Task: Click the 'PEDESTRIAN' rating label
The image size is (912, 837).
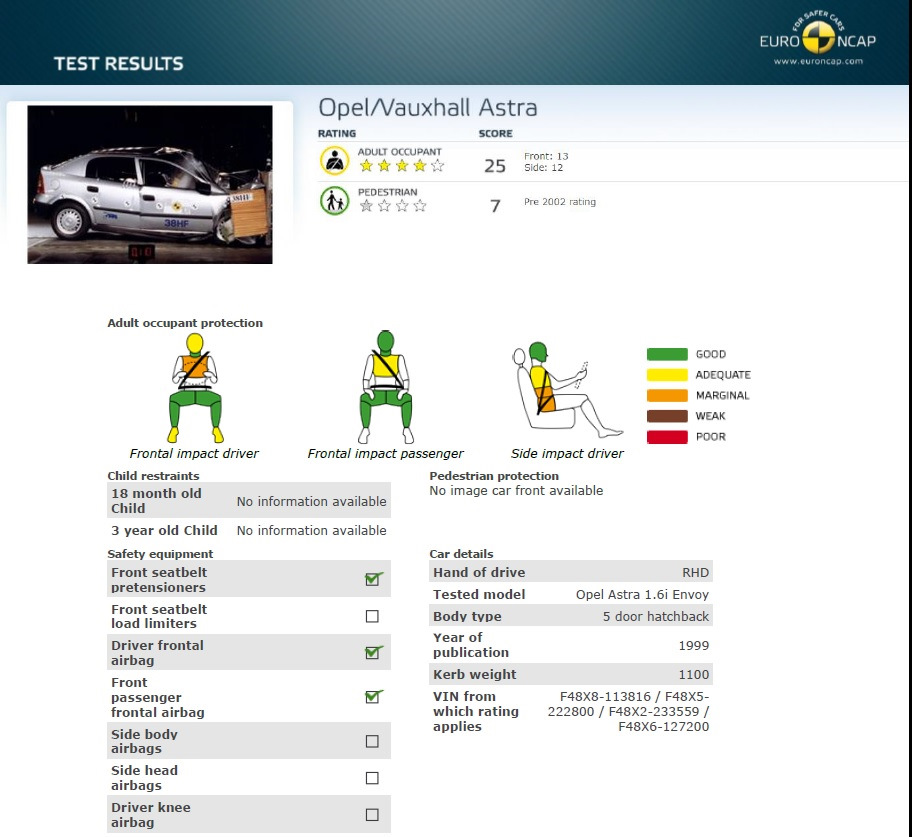Action: 387,192
